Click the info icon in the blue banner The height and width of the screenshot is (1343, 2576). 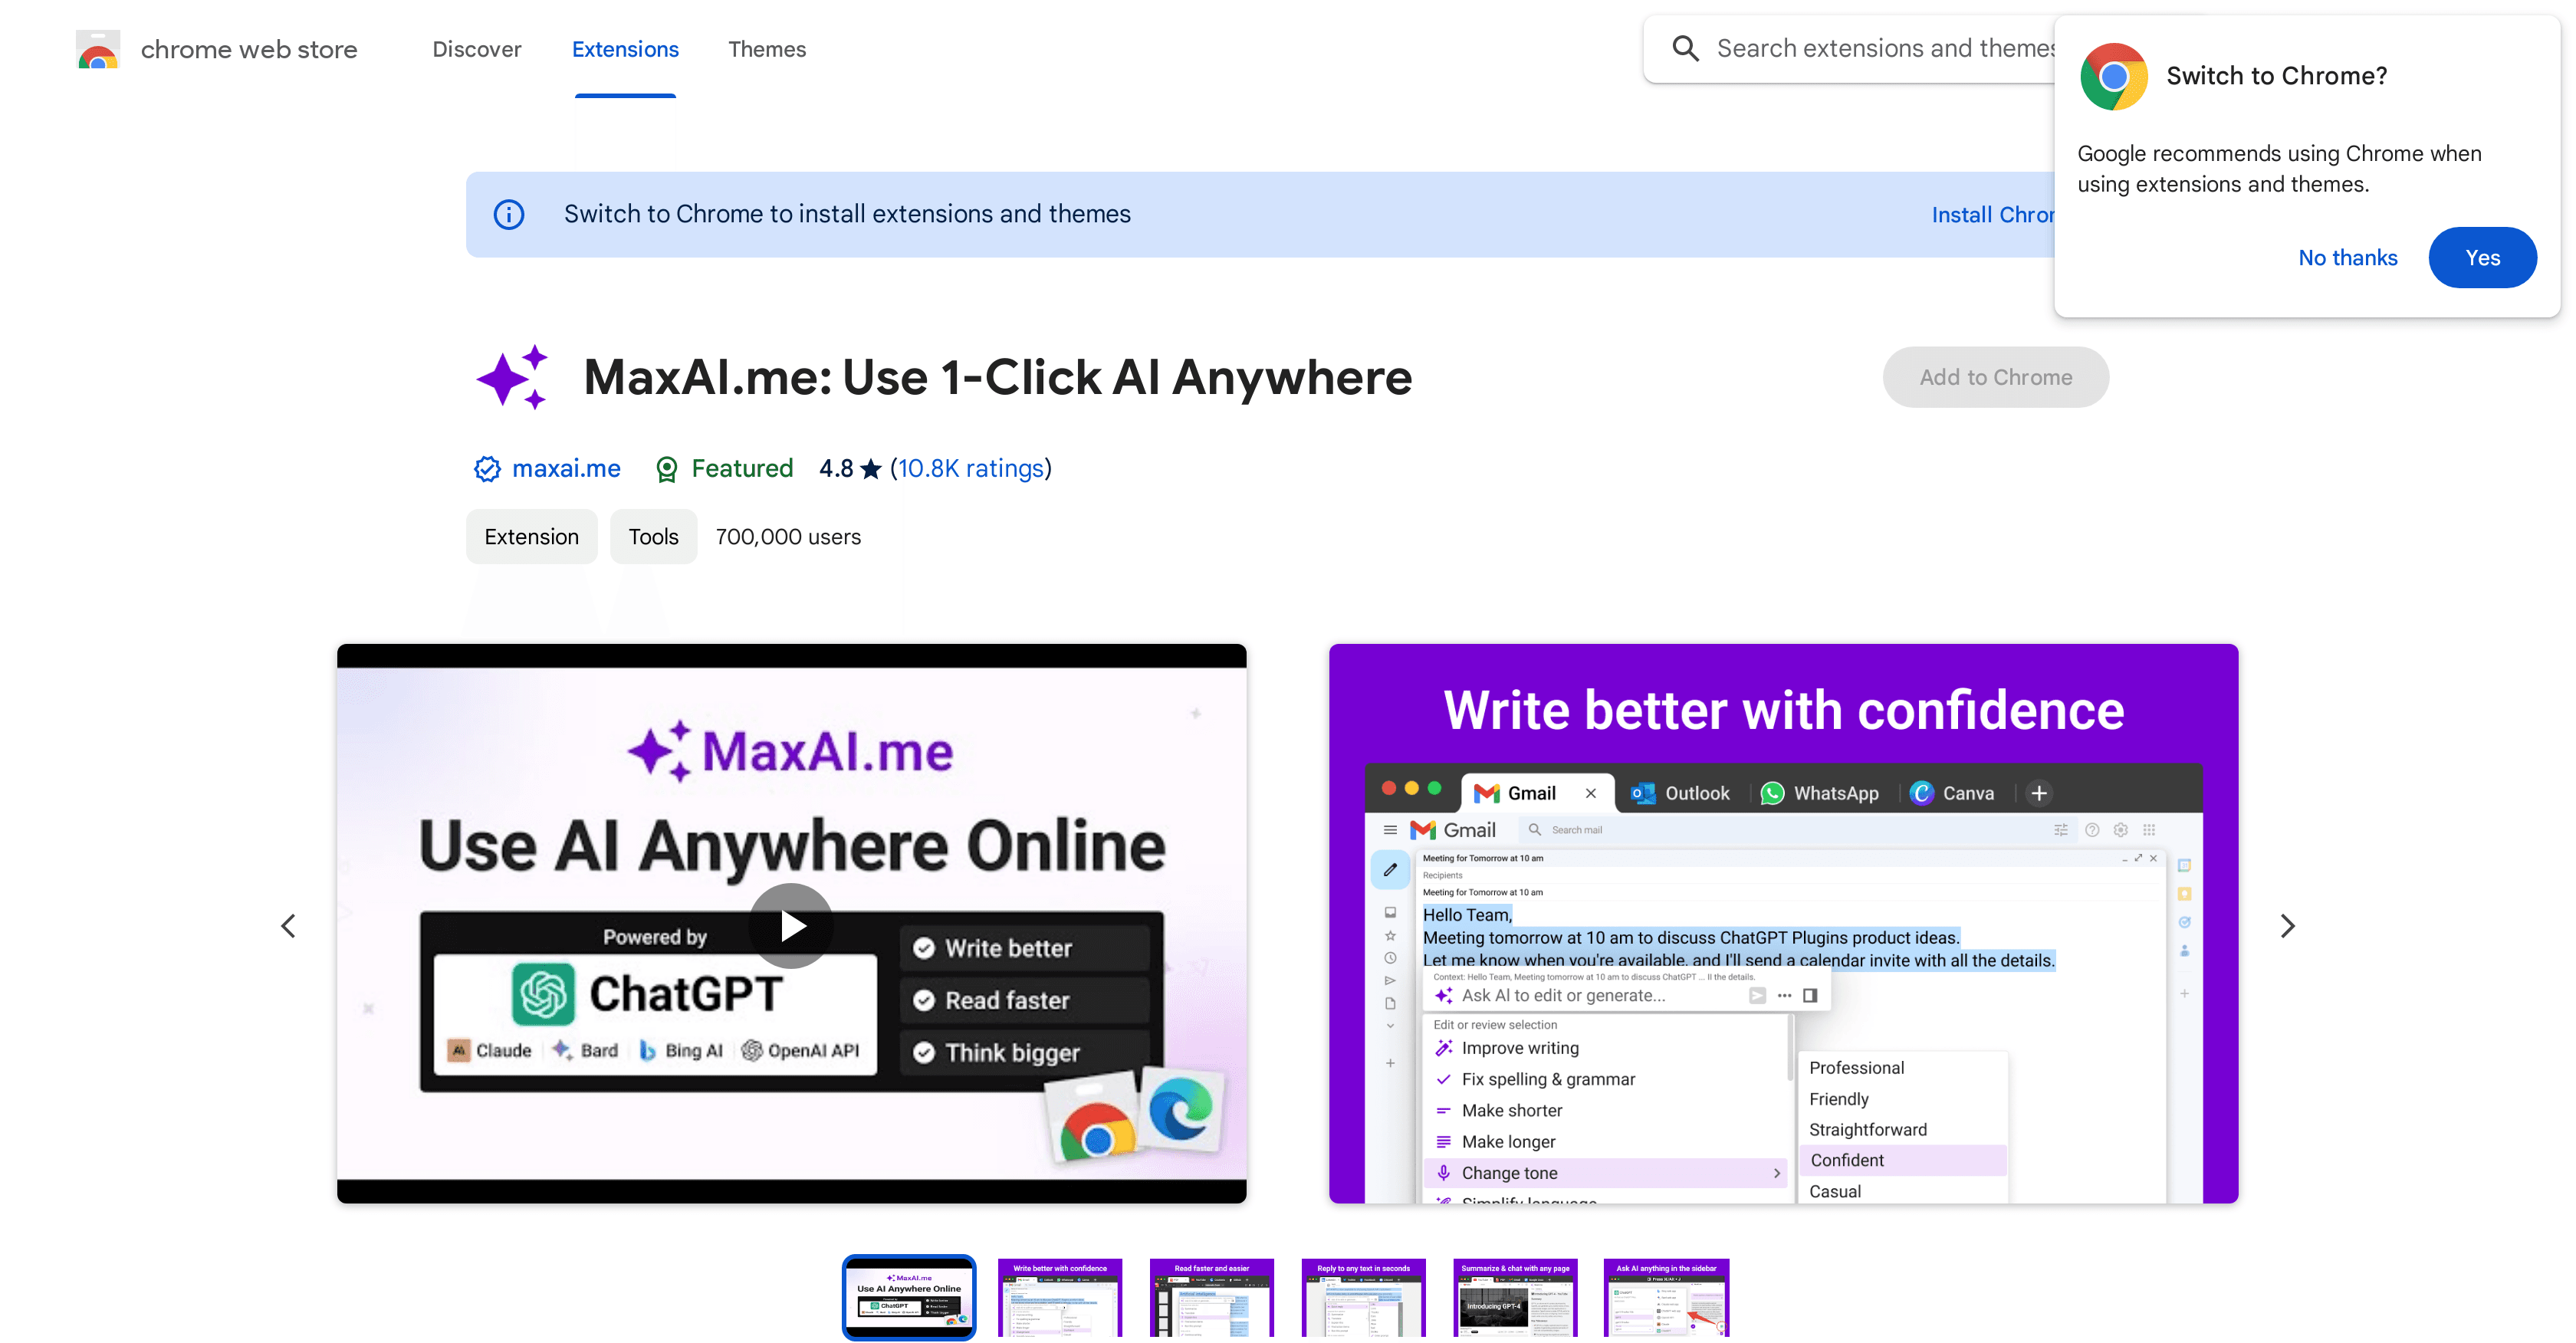click(509, 214)
